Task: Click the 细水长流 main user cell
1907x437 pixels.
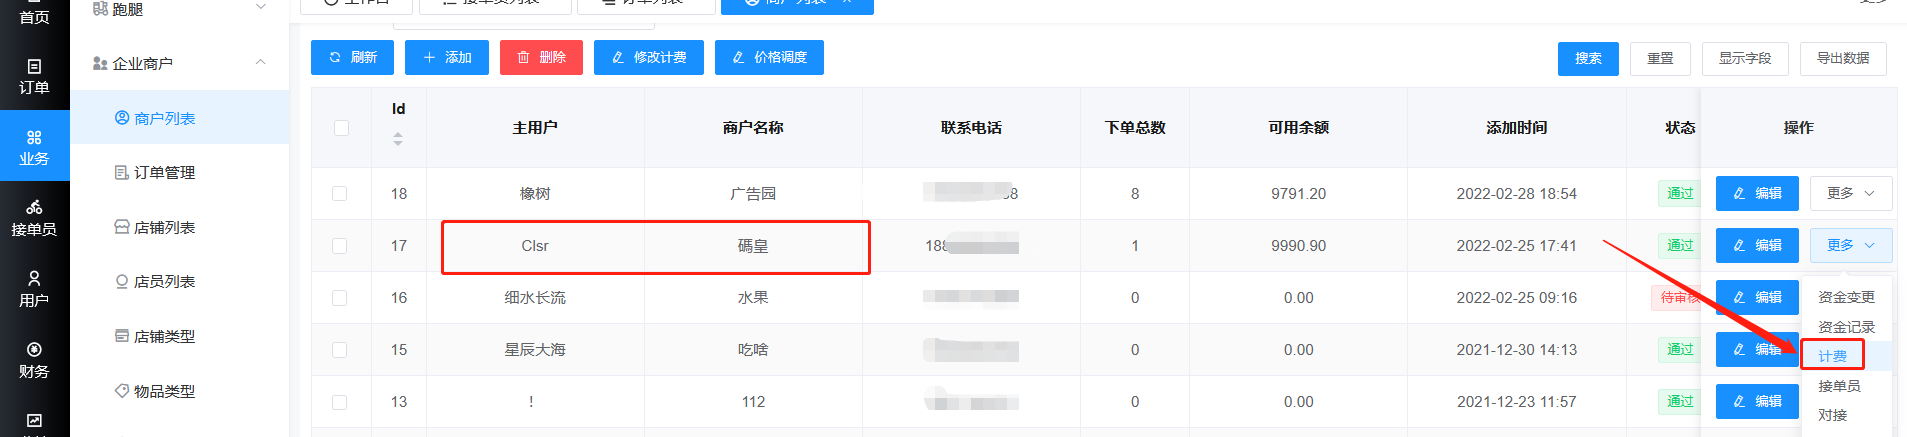Action: pos(535,298)
